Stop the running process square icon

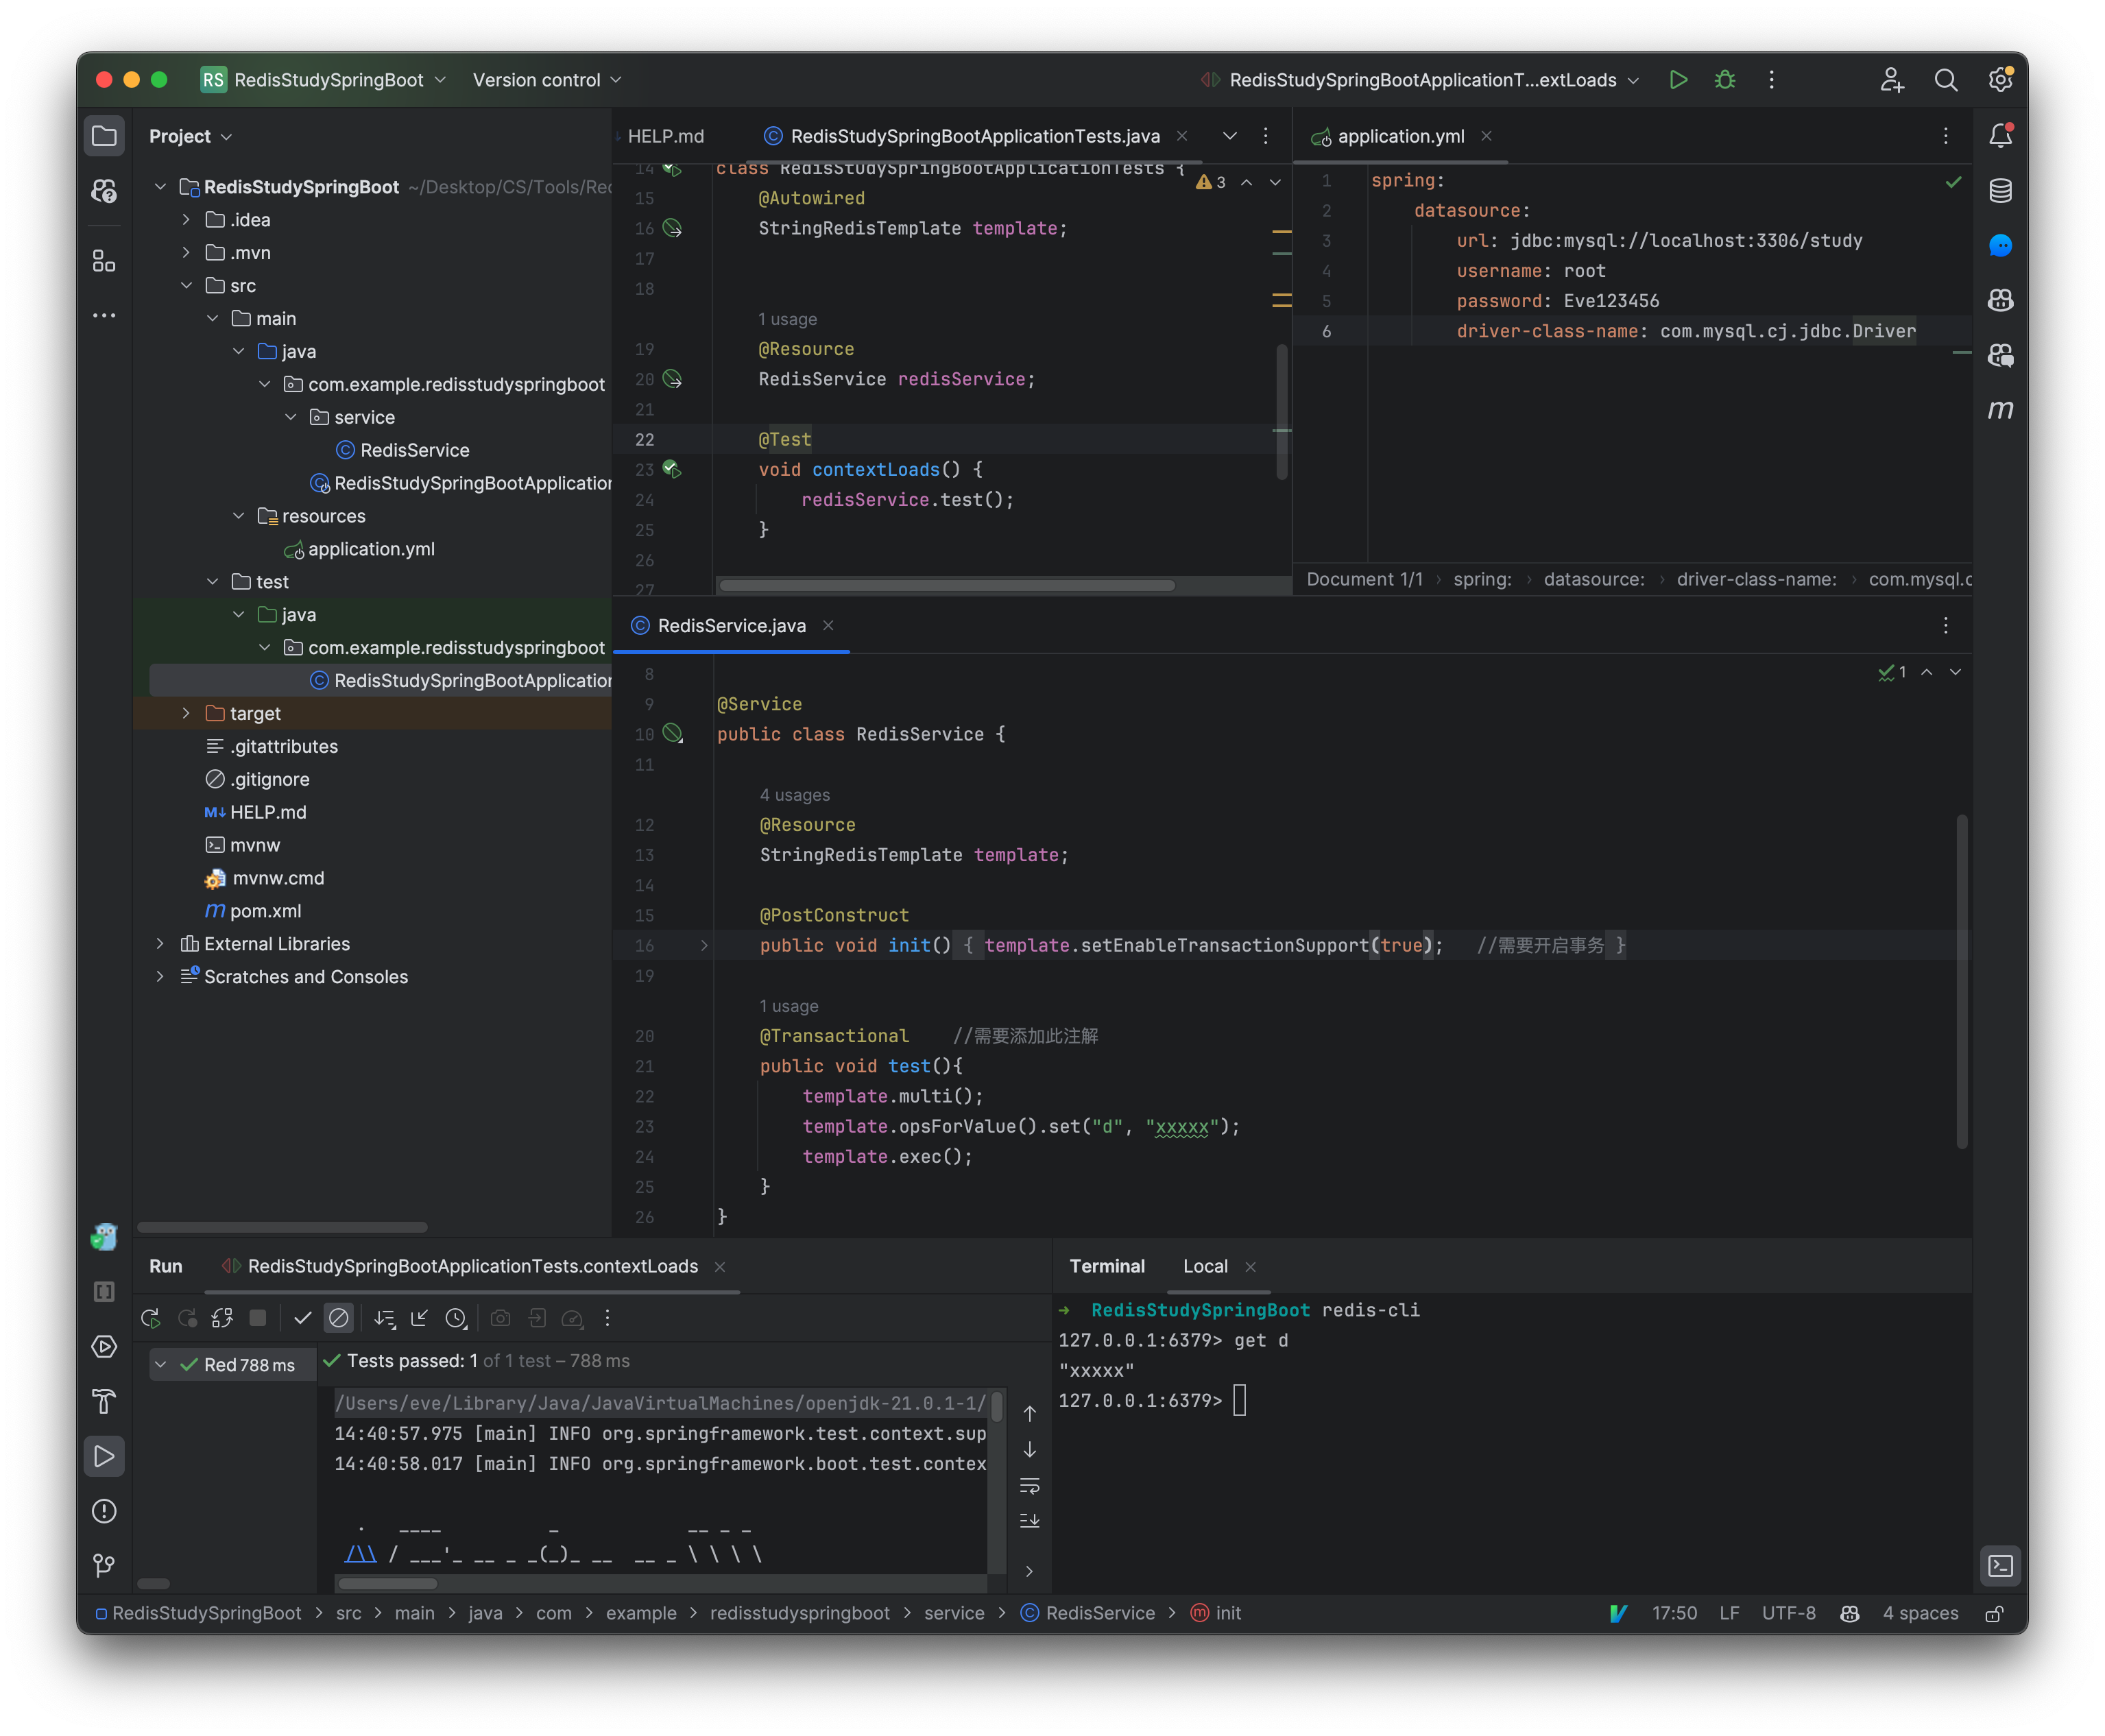point(258,1318)
